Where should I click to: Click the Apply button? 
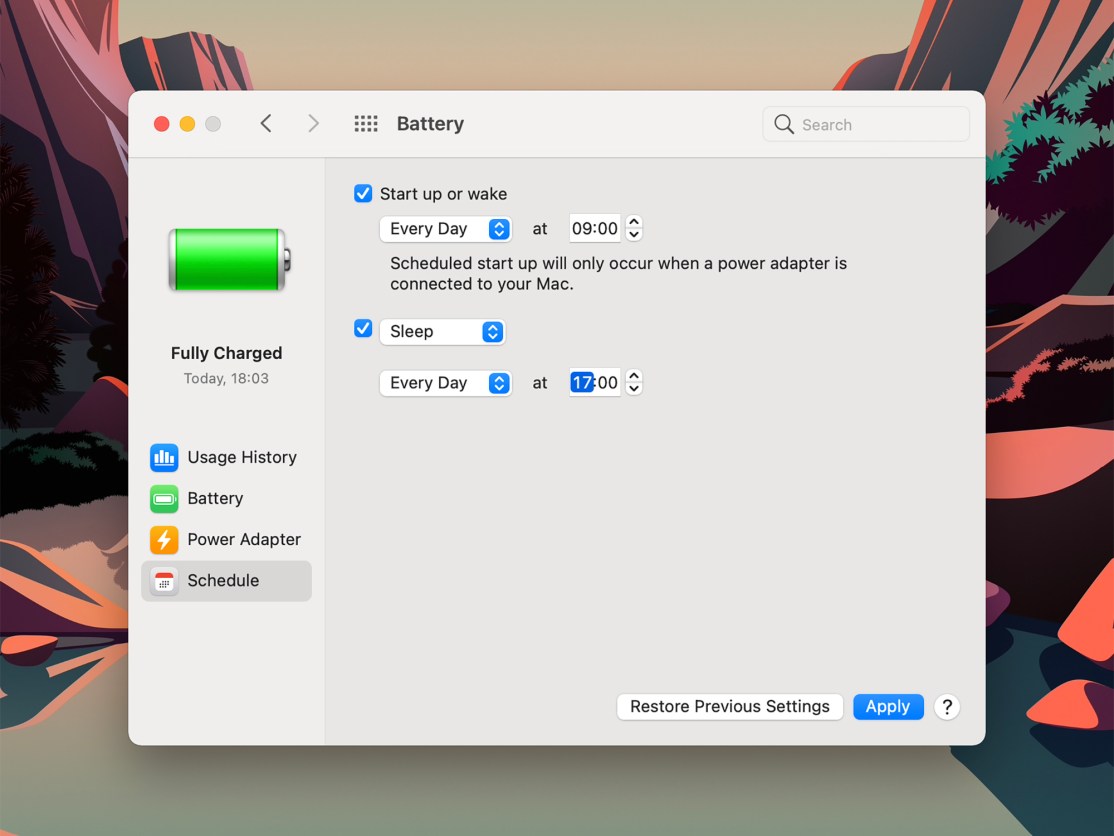[888, 707]
